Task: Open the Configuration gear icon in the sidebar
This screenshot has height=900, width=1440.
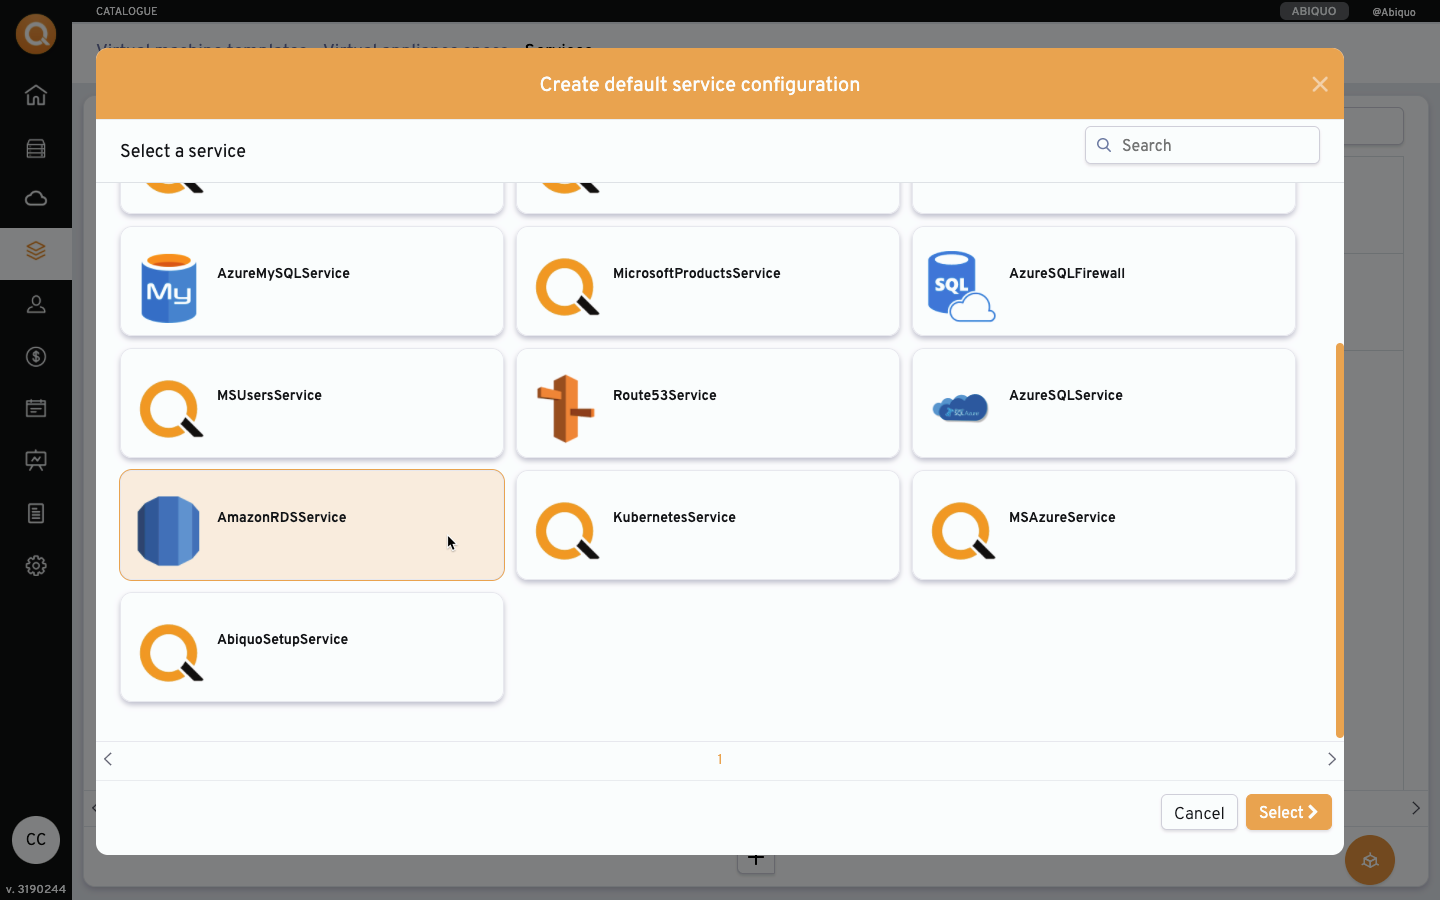Action: pos(36,565)
